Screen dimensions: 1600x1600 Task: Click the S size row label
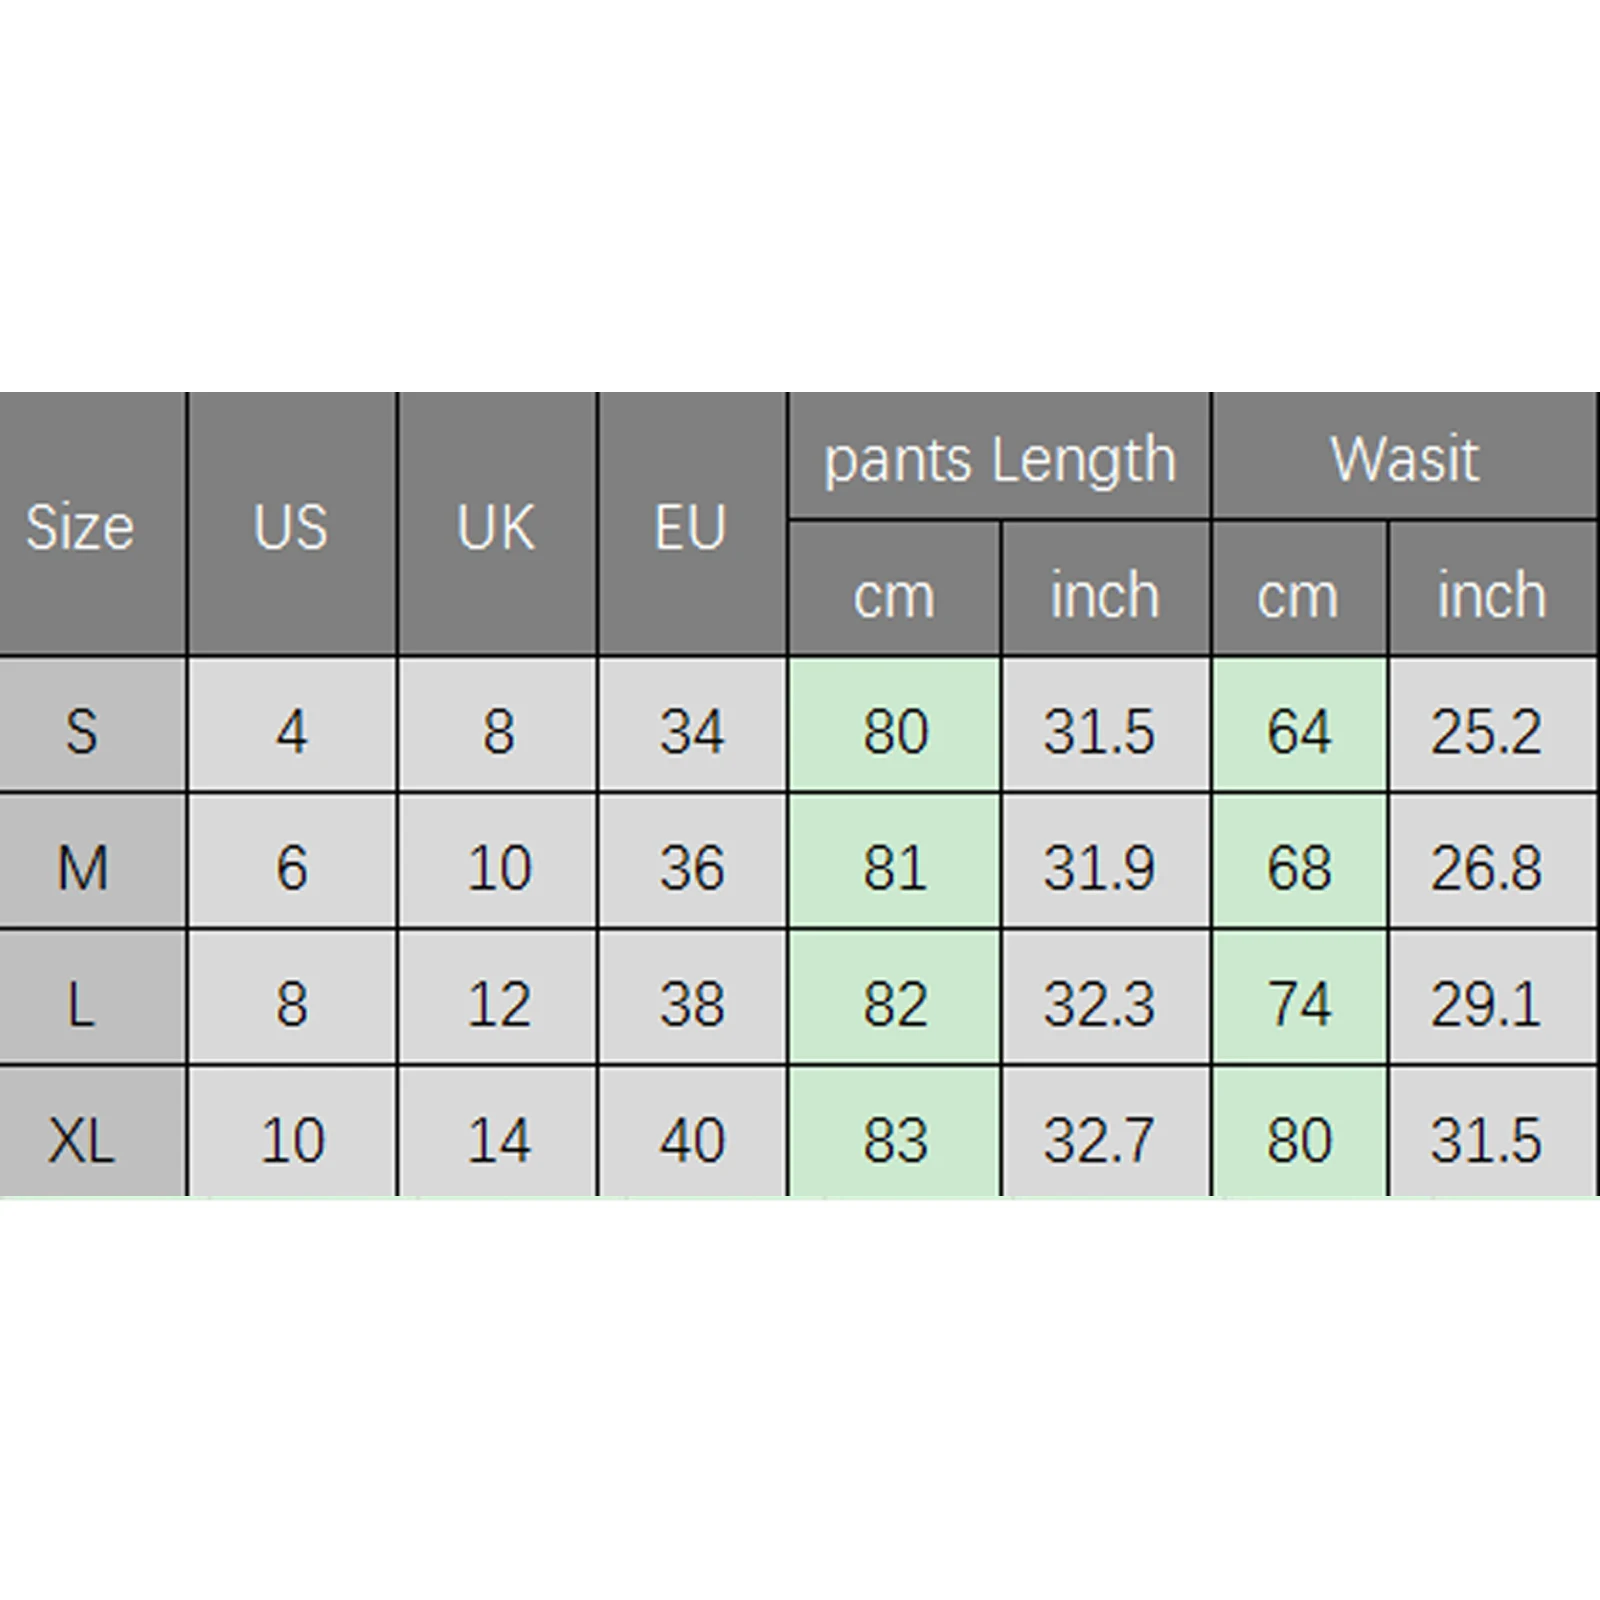(92, 726)
